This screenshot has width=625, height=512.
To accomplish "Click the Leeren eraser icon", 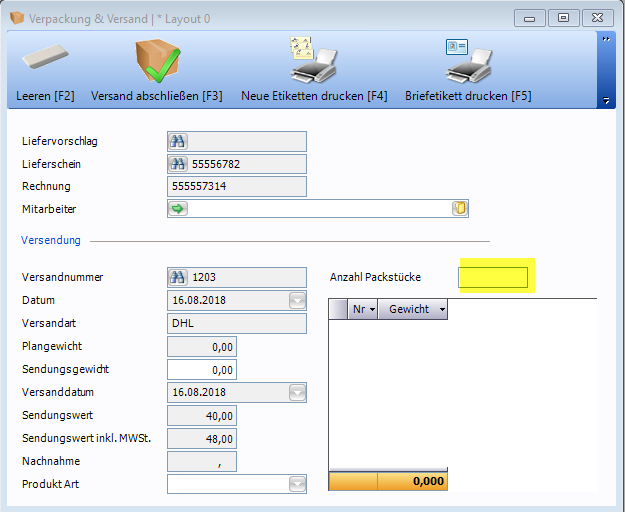I will (x=44, y=60).
